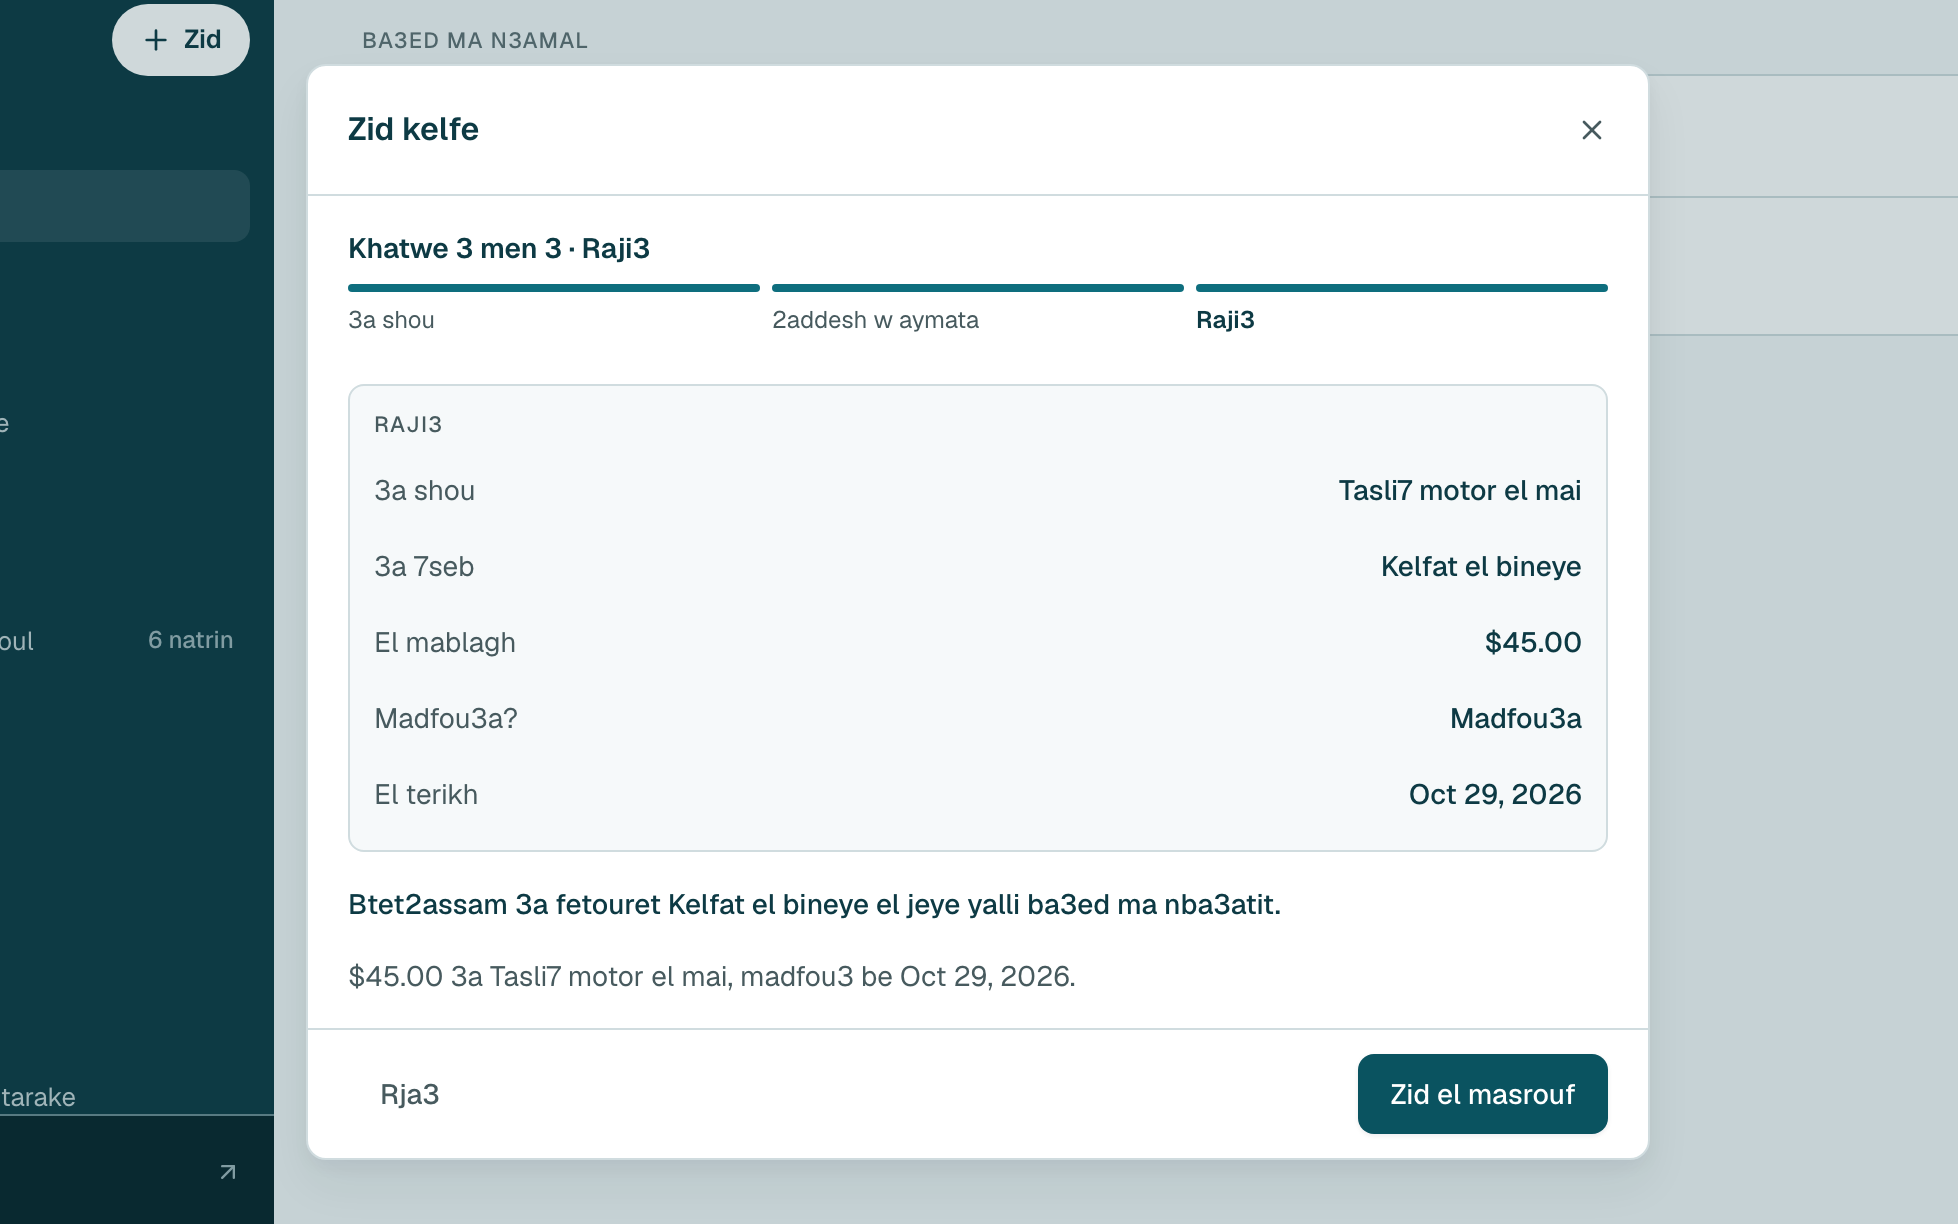Click the highlighted sidebar item

click(x=125, y=205)
